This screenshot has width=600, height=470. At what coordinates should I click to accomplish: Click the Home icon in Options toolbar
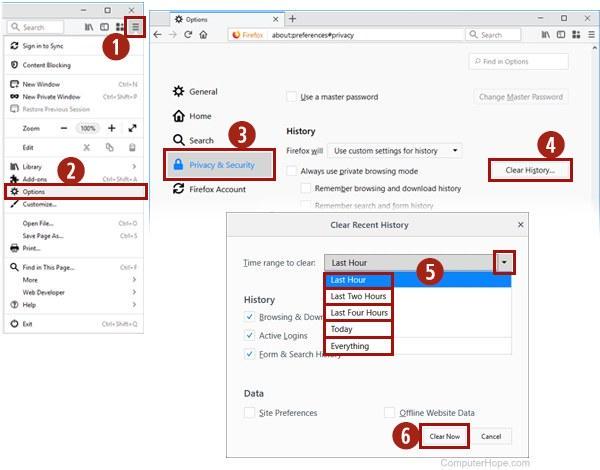pos(203,35)
